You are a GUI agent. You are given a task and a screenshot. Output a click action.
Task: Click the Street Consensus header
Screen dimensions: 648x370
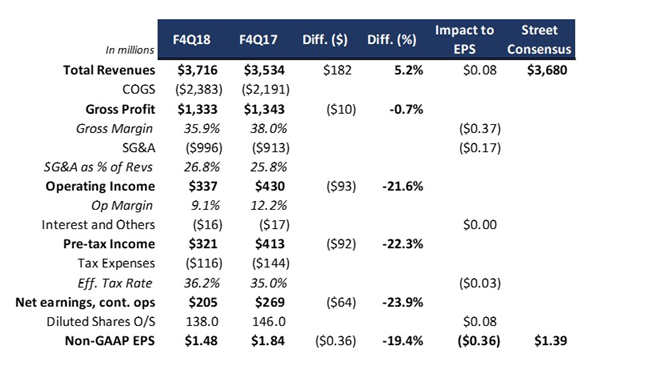point(539,39)
